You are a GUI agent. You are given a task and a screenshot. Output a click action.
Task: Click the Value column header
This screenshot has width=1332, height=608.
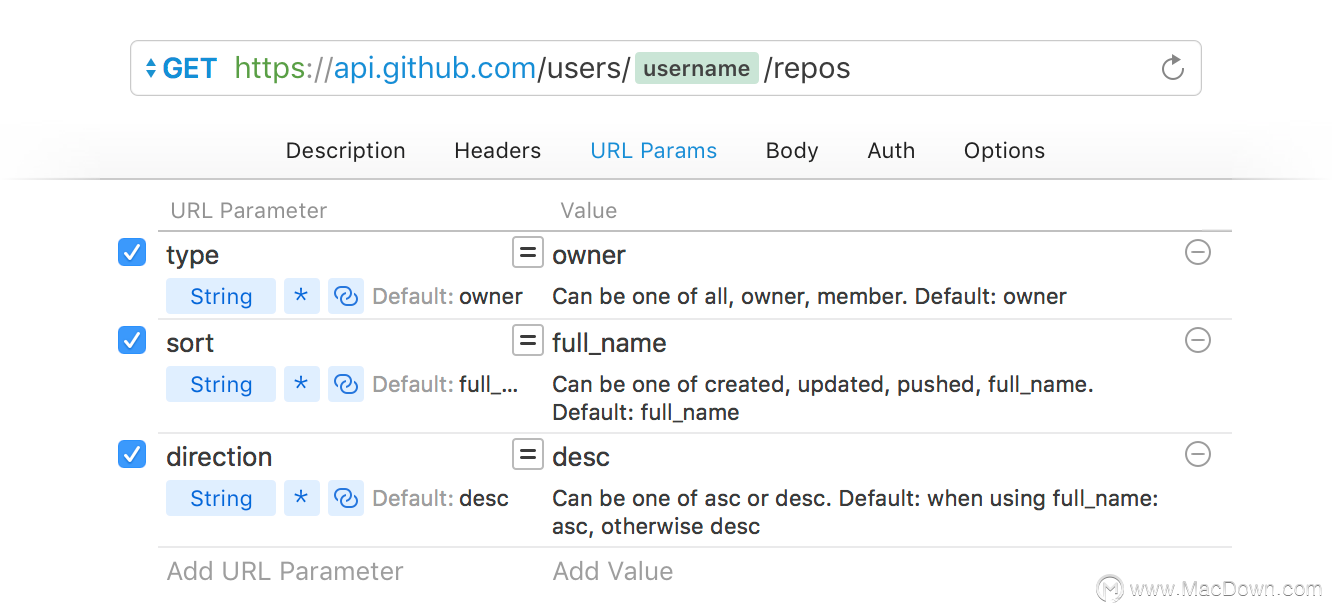[x=588, y=211]
